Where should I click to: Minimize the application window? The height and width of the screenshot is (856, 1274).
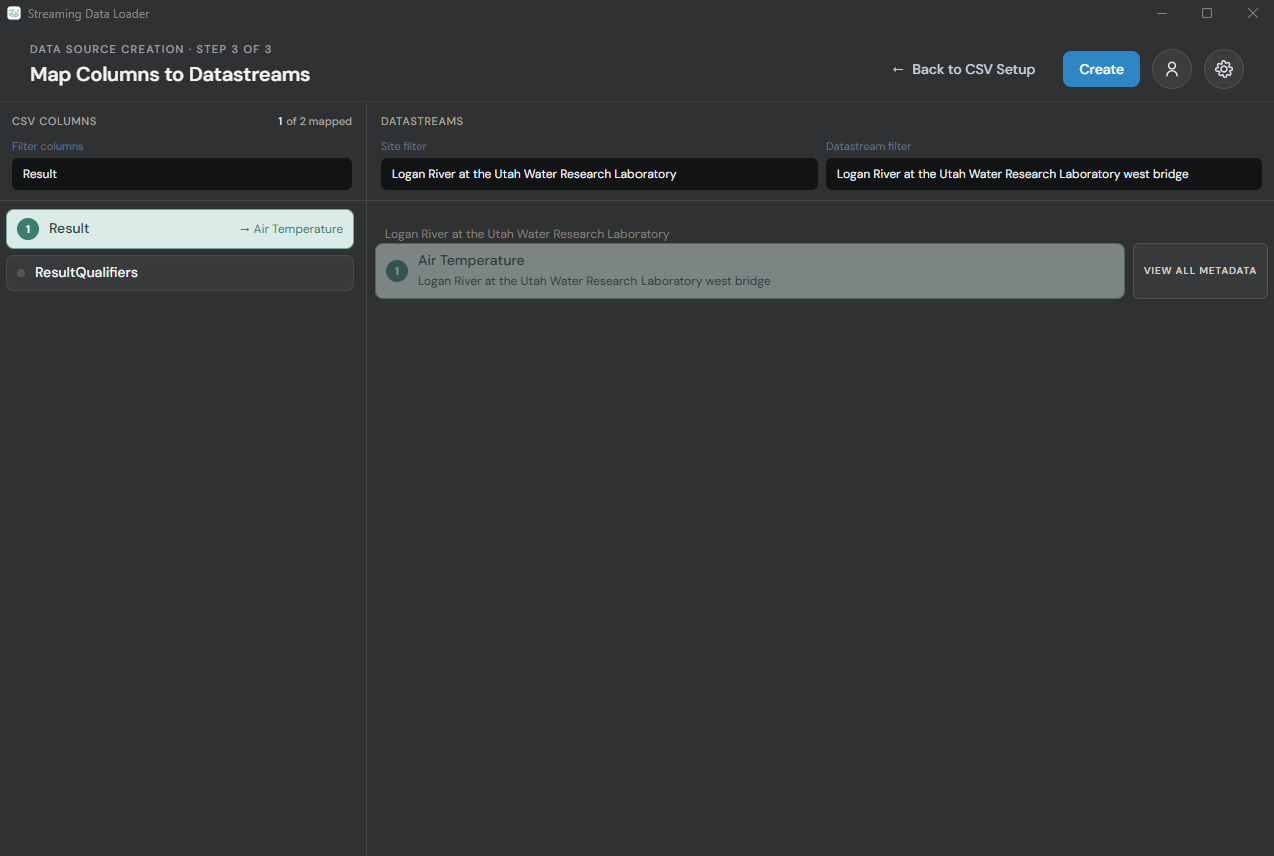(x=1162, y=13)
